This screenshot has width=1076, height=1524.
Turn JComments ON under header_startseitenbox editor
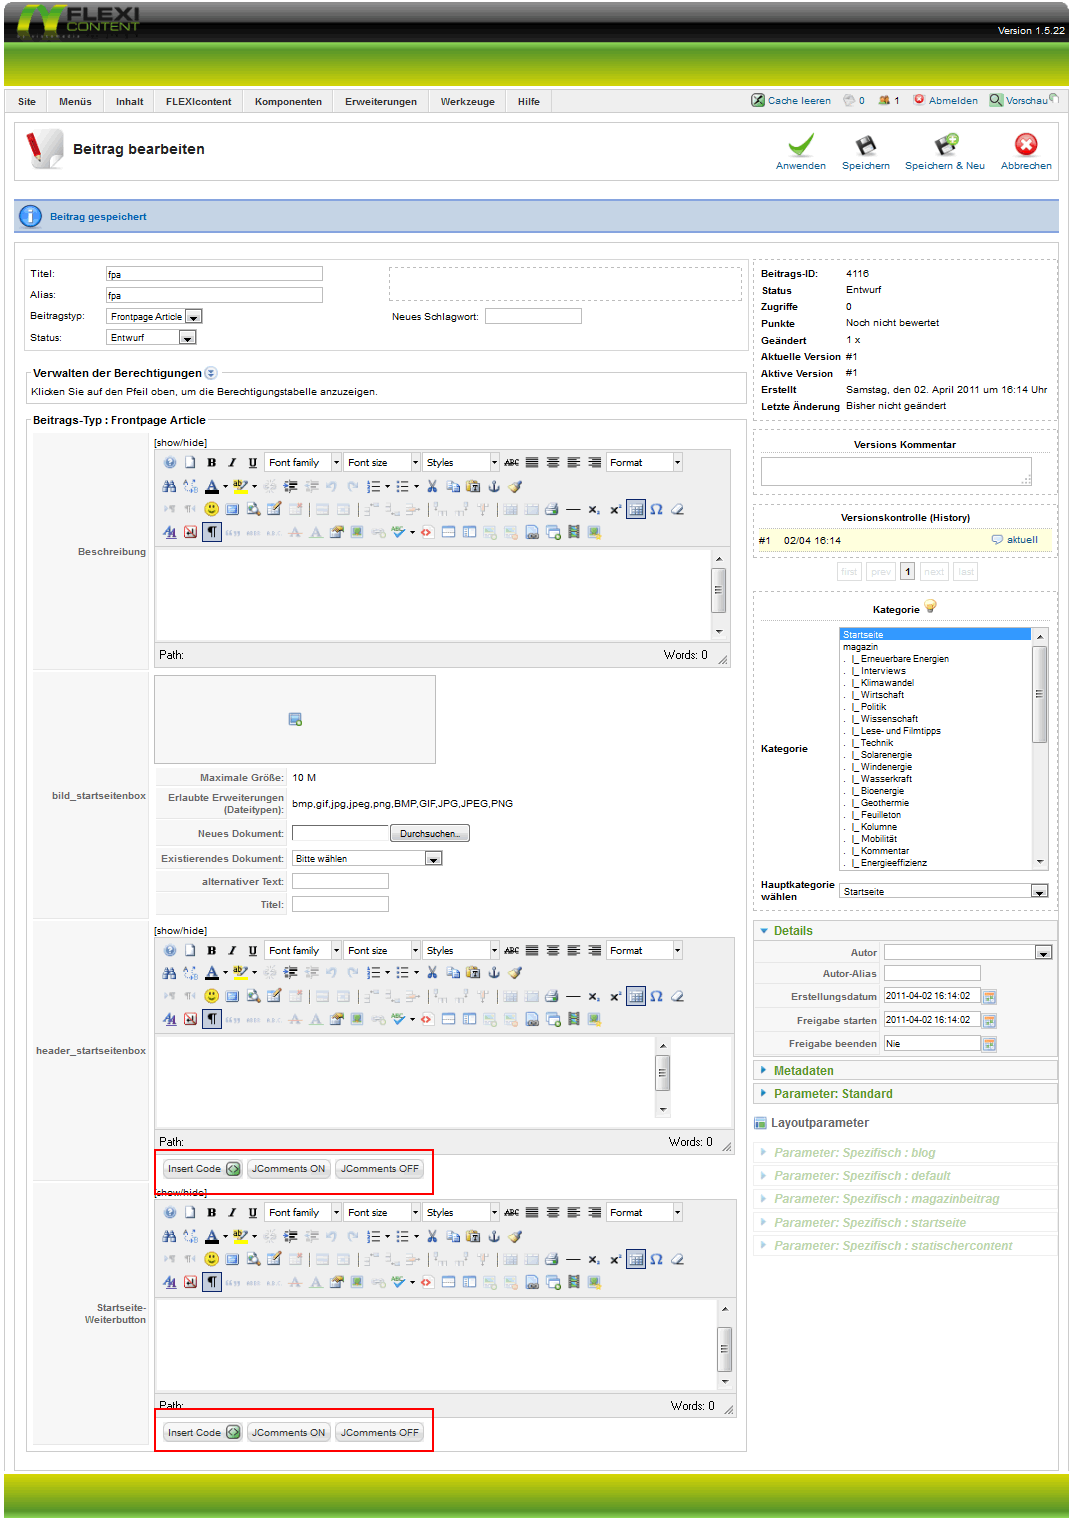click(288, 1169)
